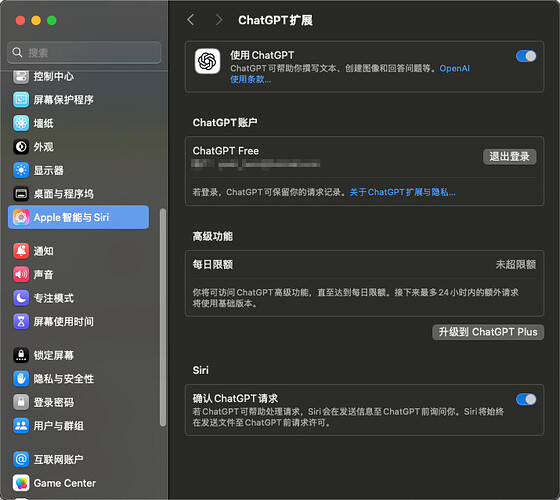Click the Apple Intelligence & Siri icon
560x500 pixels.
tap(21, 217)
